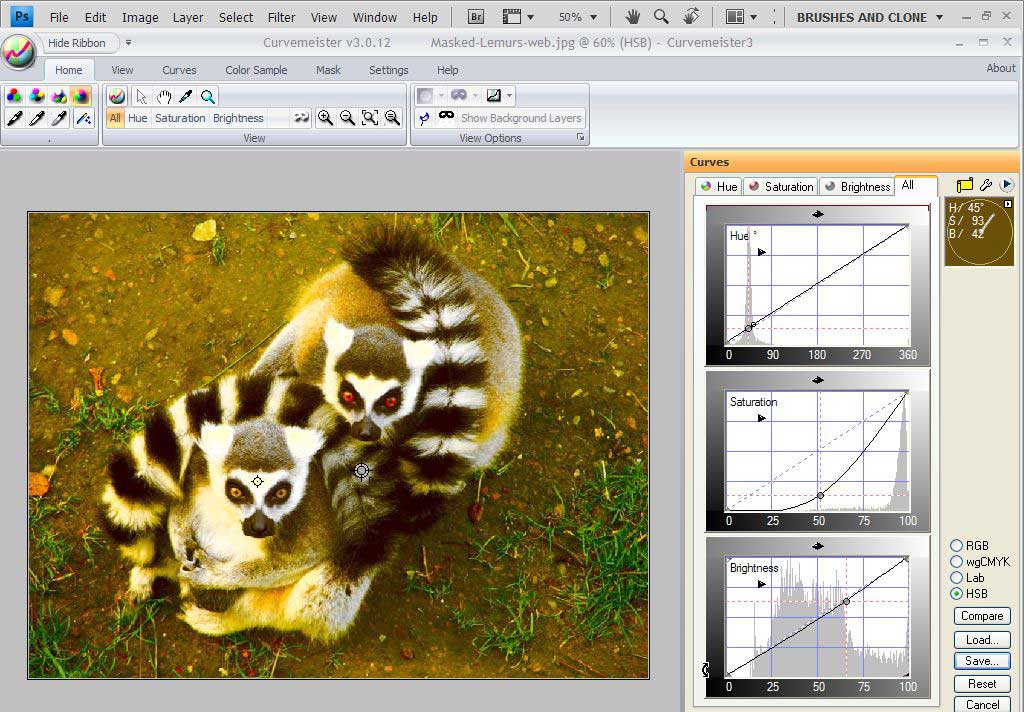This screenshot has width=1024, height=712.
Task: Click the Load... button
Action: coord(982,639)
